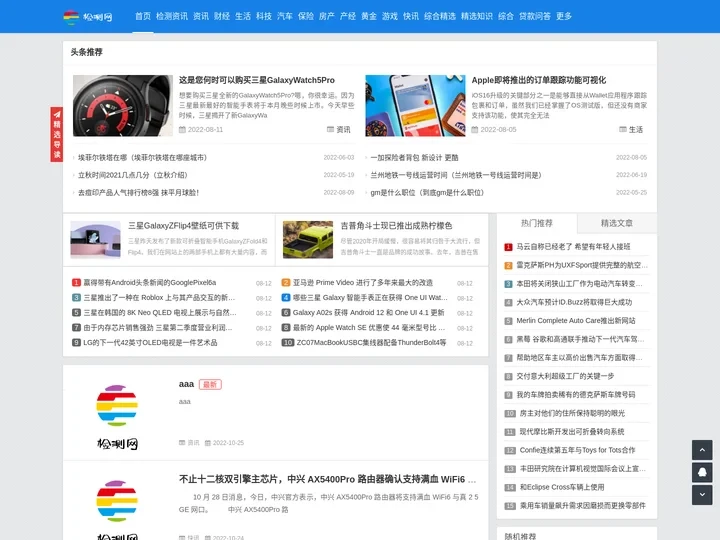
Task: Open link 立秋时间2021几点几分
Action: 133,175
